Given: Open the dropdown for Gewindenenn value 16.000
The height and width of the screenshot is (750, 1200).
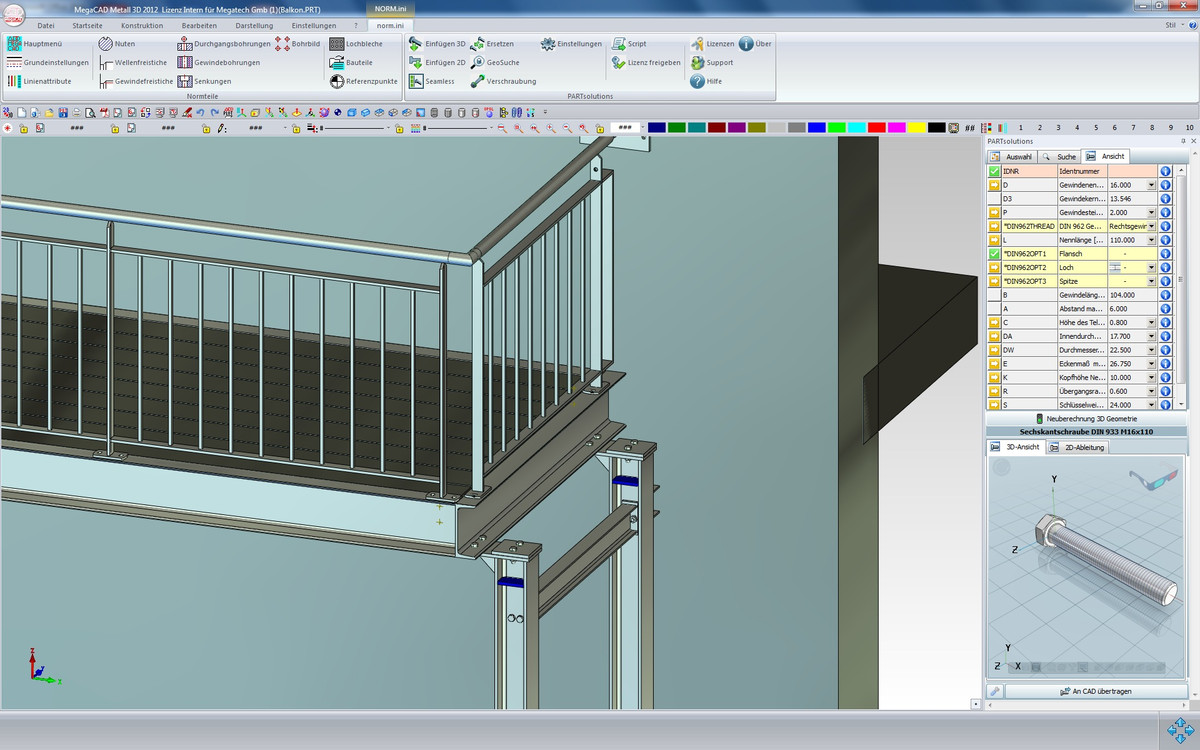Looking at the screenshot, I should (1151, 185).
